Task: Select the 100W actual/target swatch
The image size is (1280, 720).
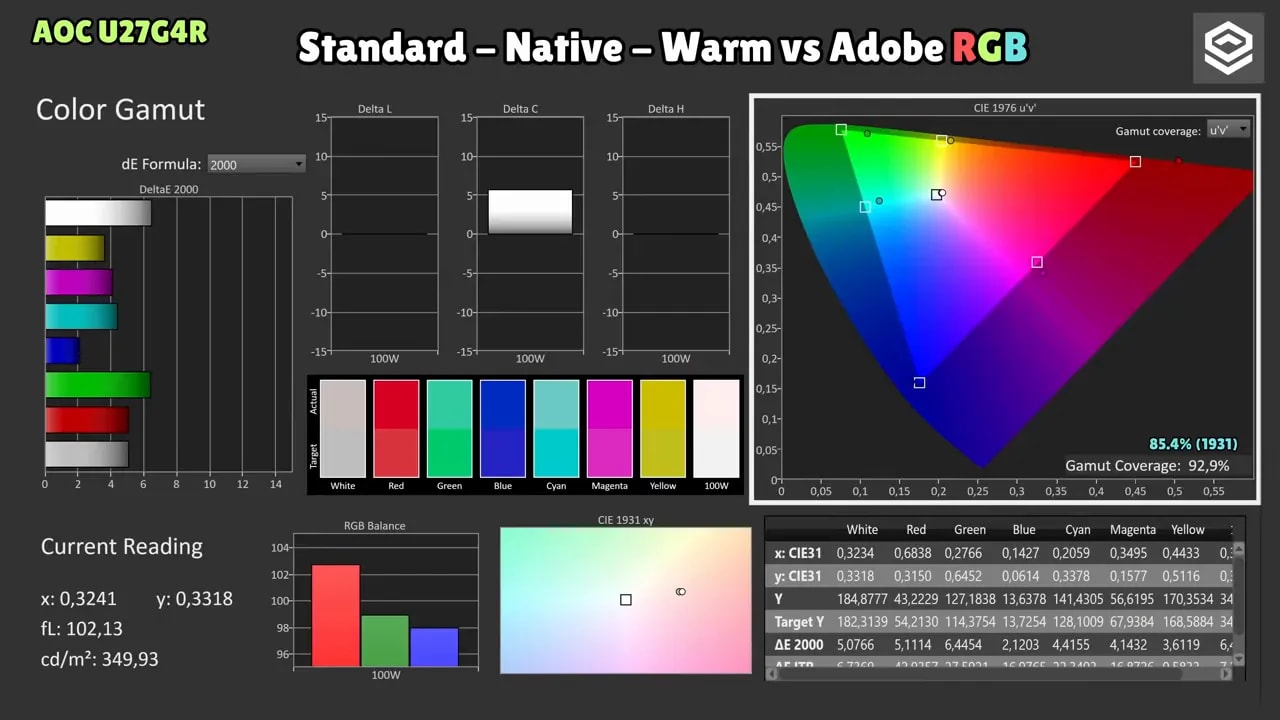Action: pyautogui.click(x=716, y=428)
